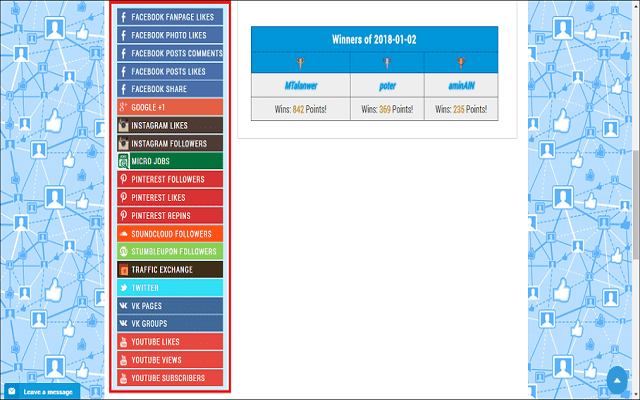Screen dimensions: 640x400
Task: Click the Google+ icon in sidebar
Action: 123,107
